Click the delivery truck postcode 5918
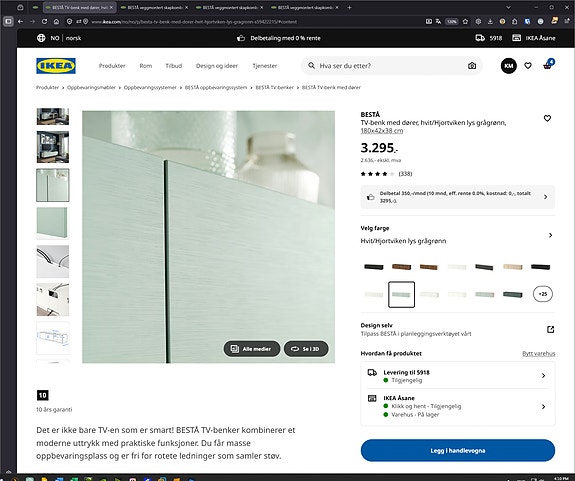This screenshot has width=575, height=481. pyautogui.click(x=488, y=38)
